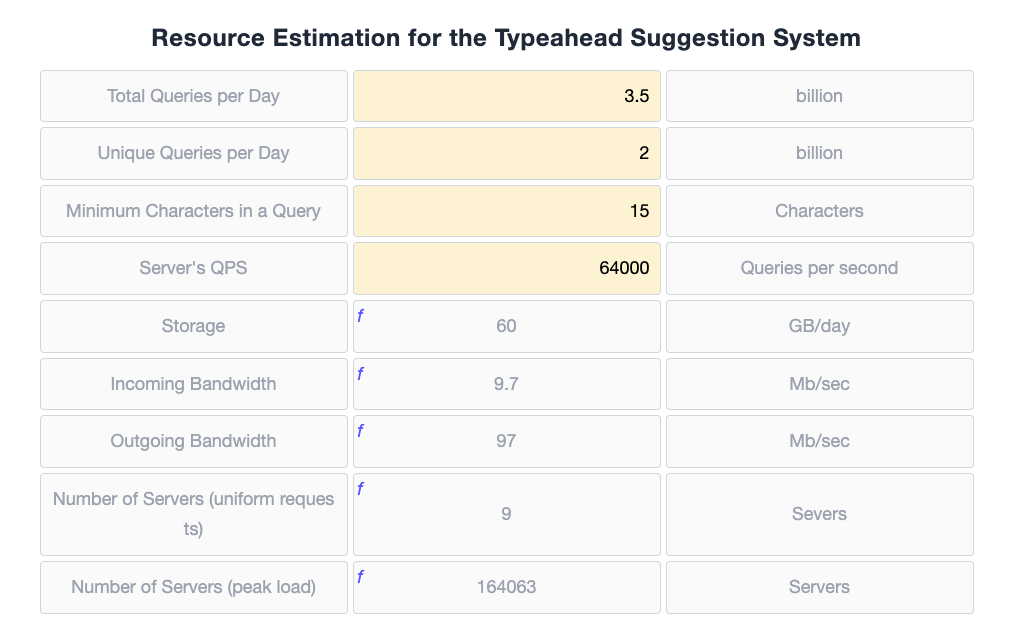Click the formula icon beside Incoming Bandwidth value
The width and height of the screenshot is (1022, 631).
[x=360, y=374]
